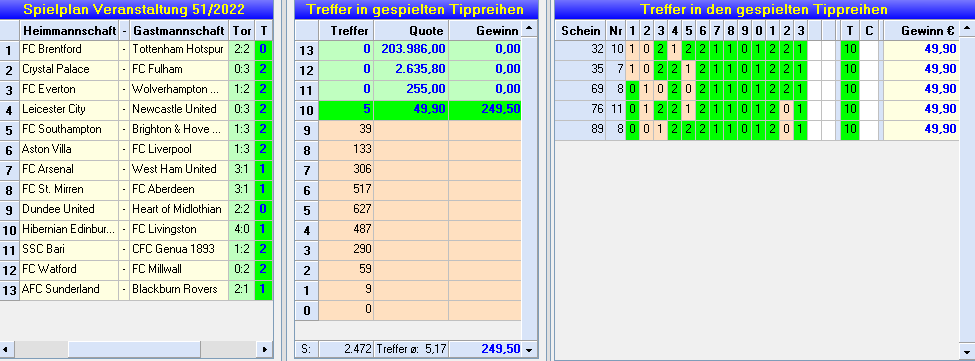
Task: Select the FC Southampton cell
Action: [69, 129]
